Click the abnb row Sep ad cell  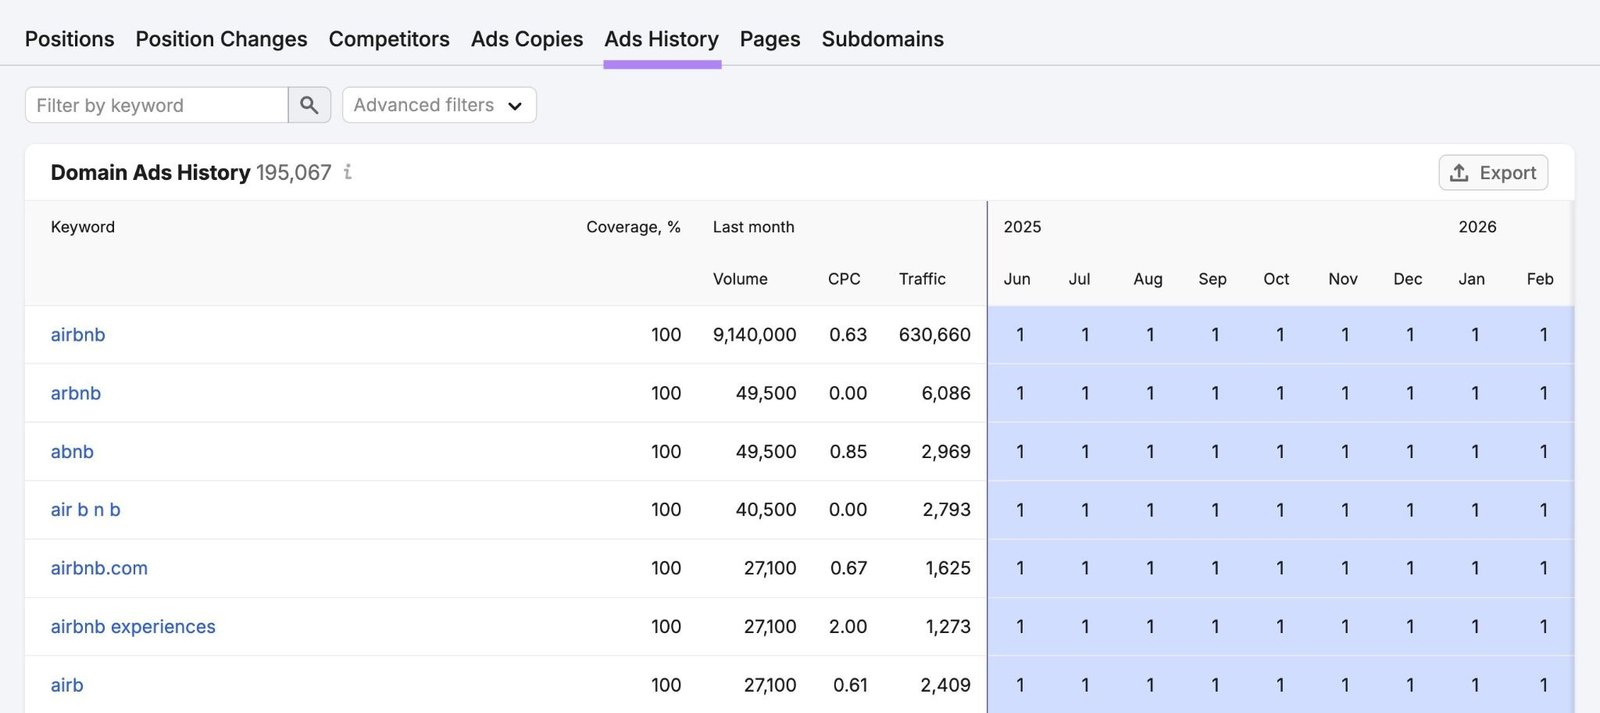[1215, 452]
